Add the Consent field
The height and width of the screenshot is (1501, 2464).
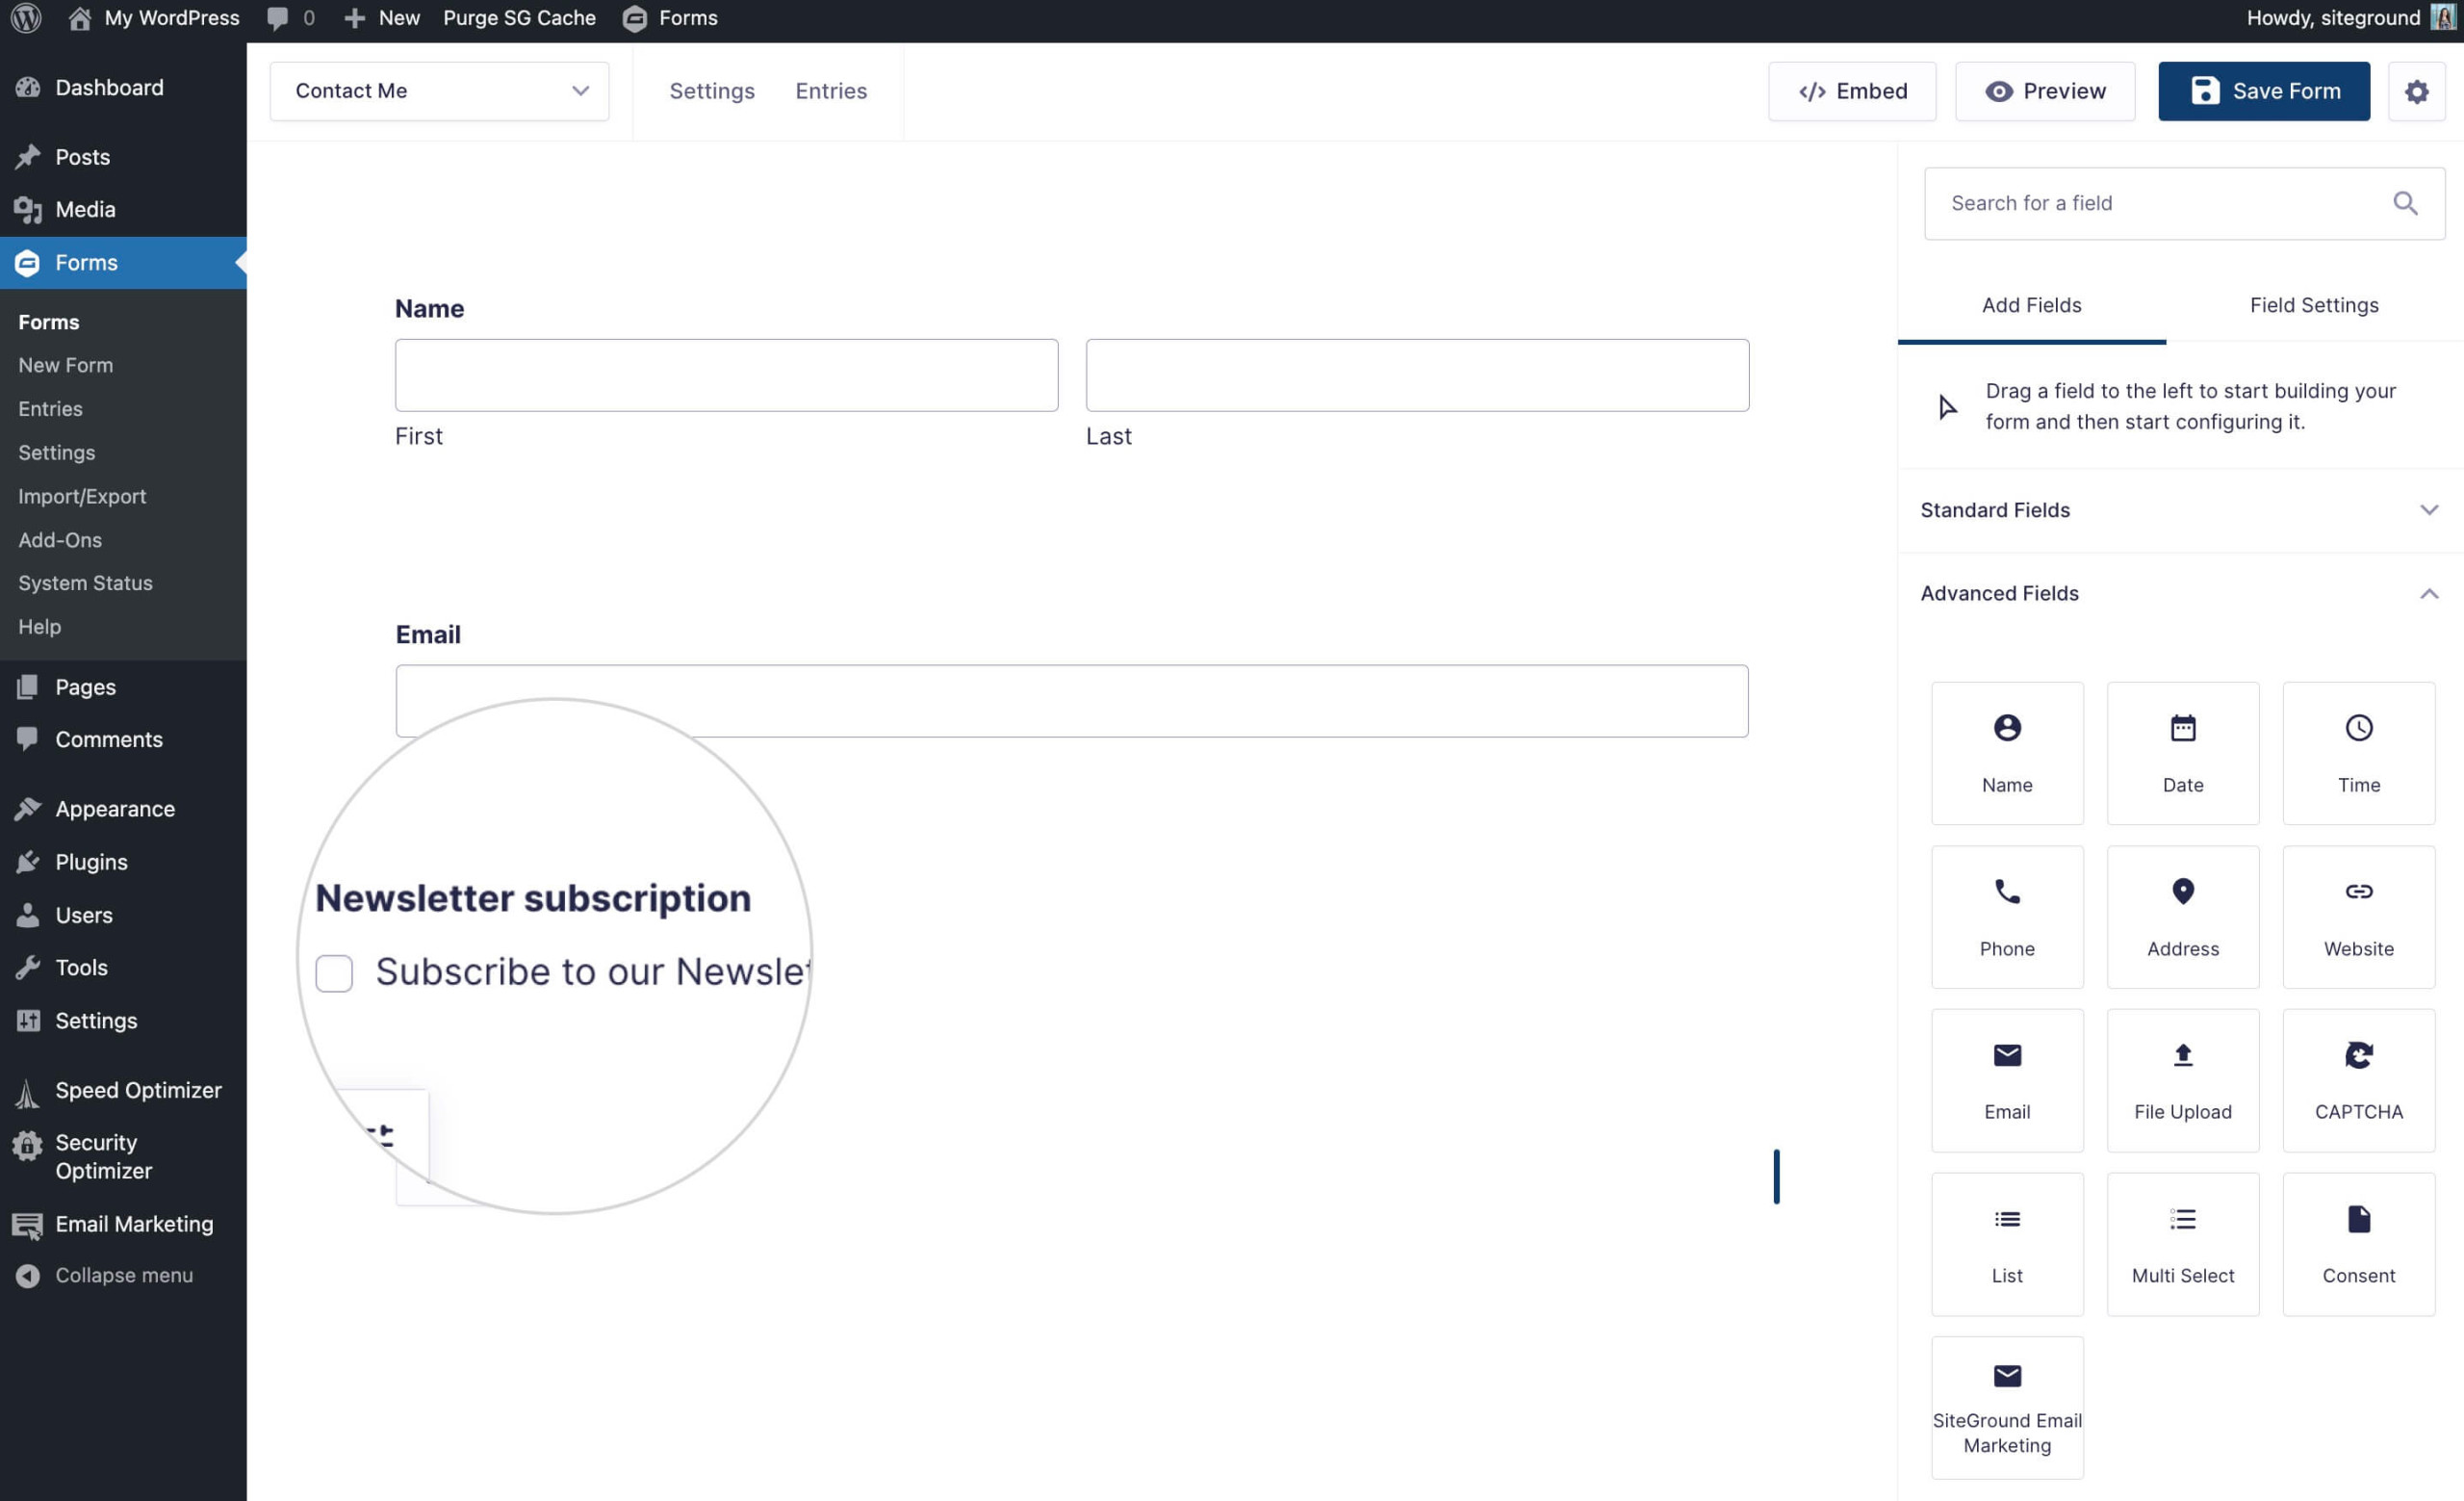click(2359, 1244)
